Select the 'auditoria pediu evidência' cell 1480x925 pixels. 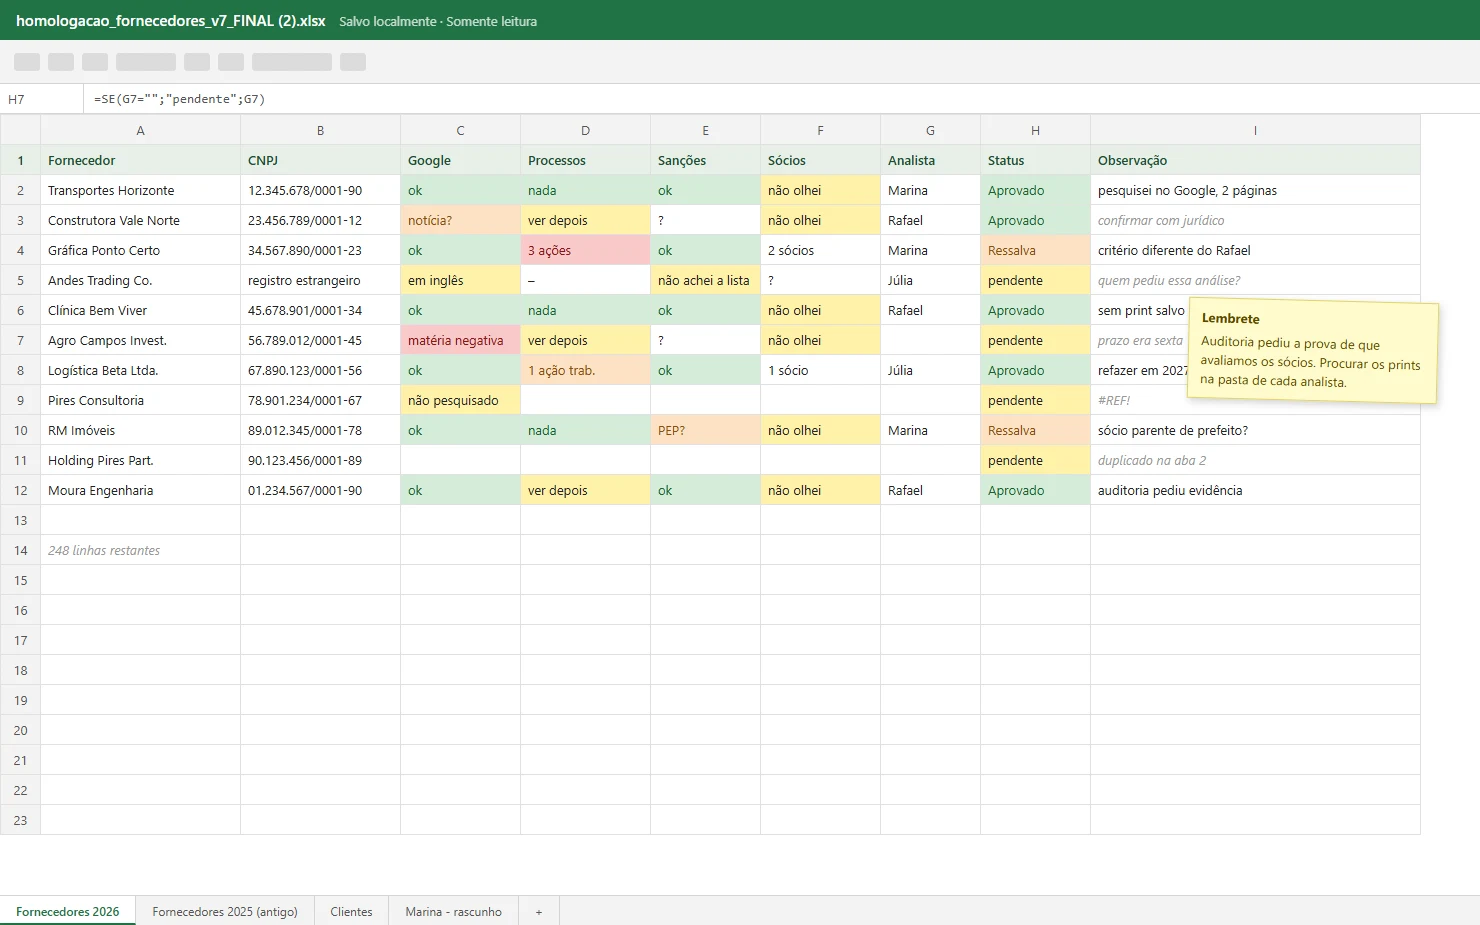coord(1255,490)
